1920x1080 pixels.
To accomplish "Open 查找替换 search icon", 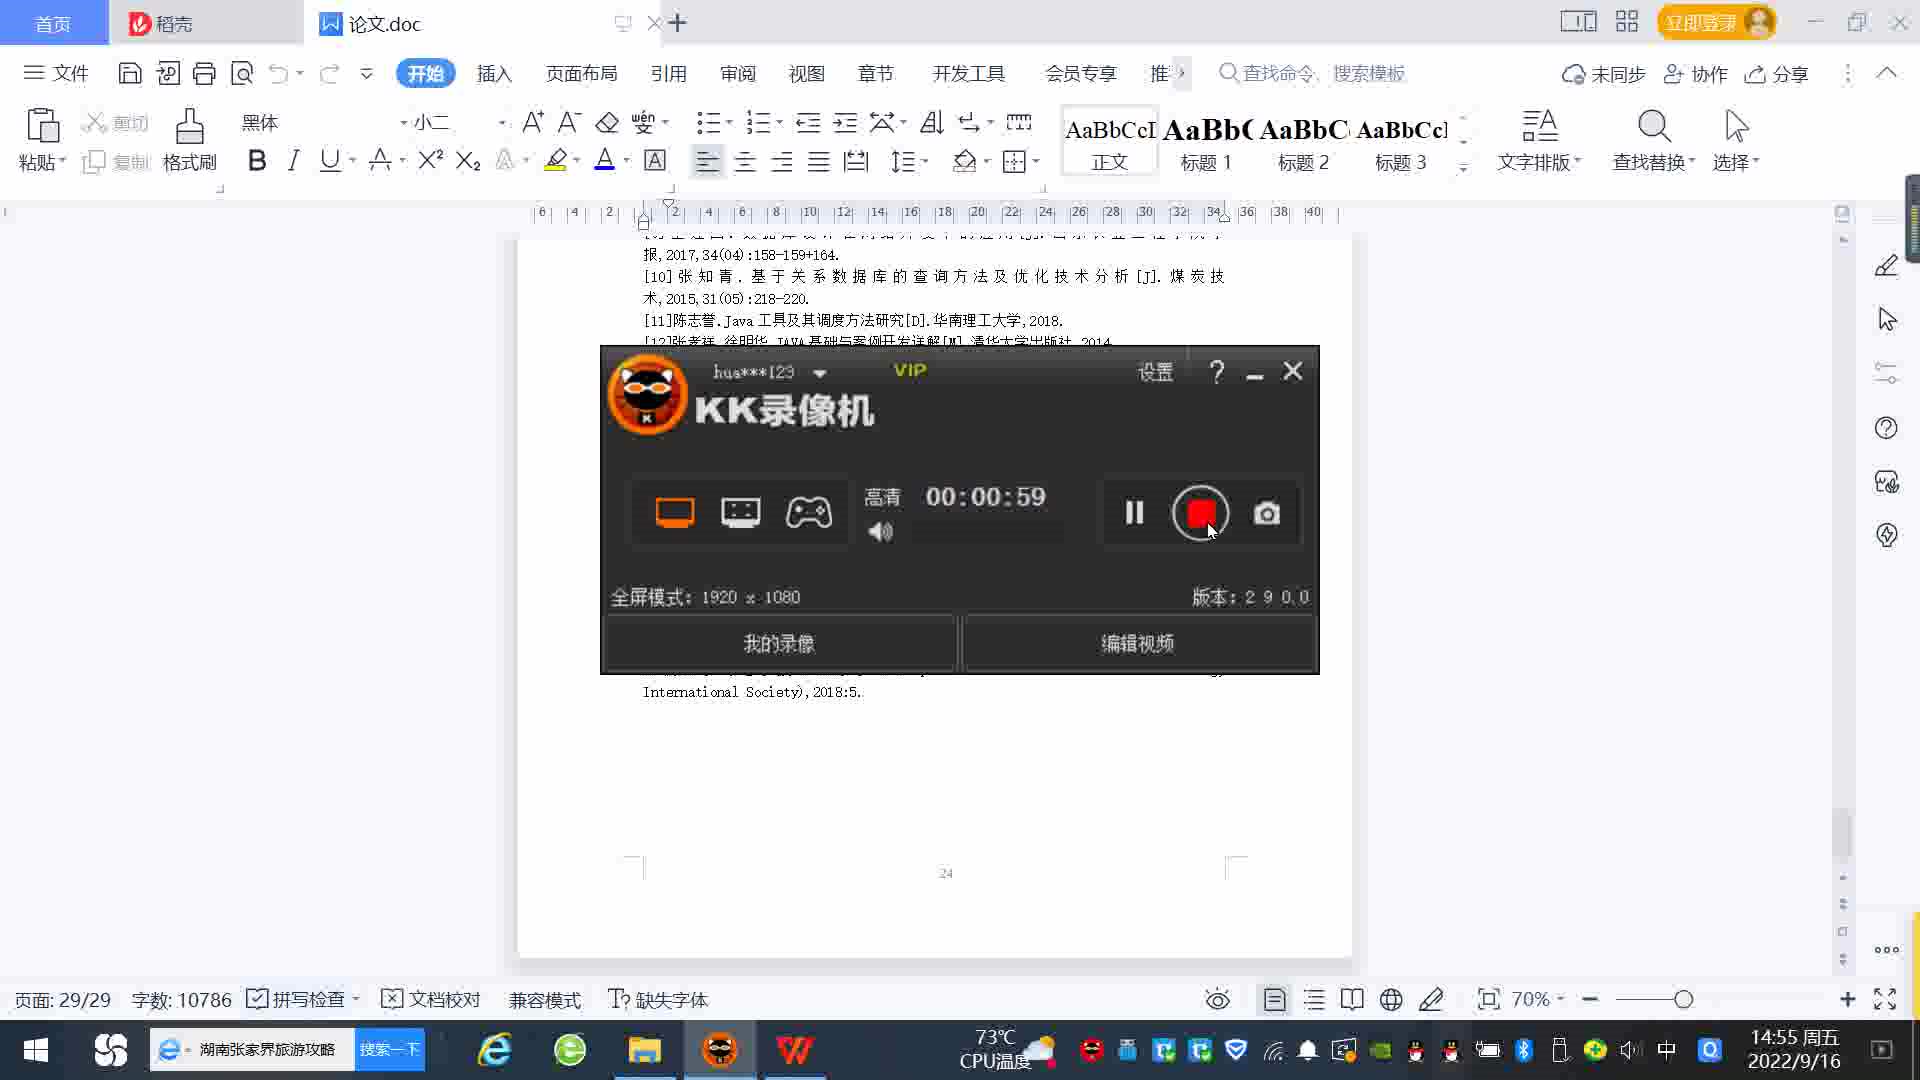I will pyautogui.click(x=1653, y=128).
